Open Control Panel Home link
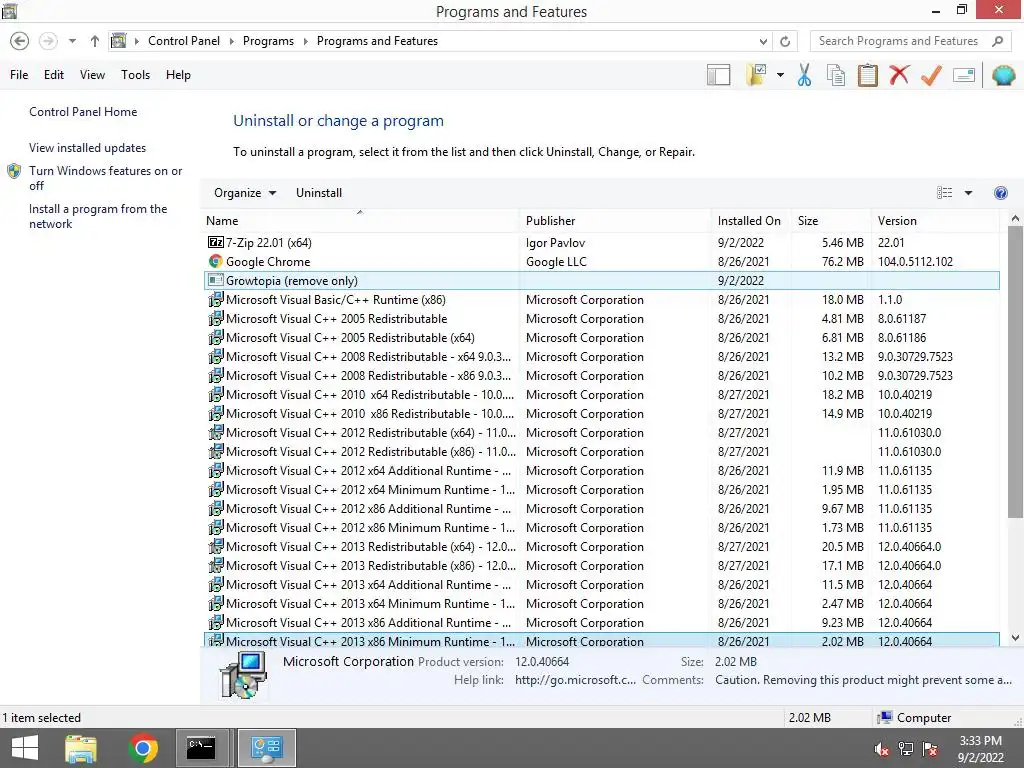This screenshot has width=1024, height=768. 83,112
